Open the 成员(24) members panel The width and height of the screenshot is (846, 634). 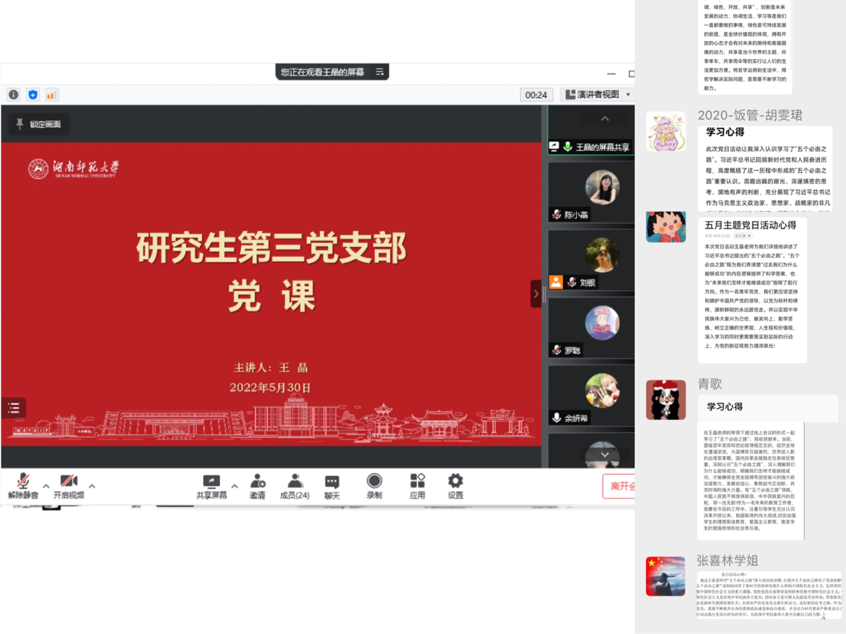click(x=294, y=486)
